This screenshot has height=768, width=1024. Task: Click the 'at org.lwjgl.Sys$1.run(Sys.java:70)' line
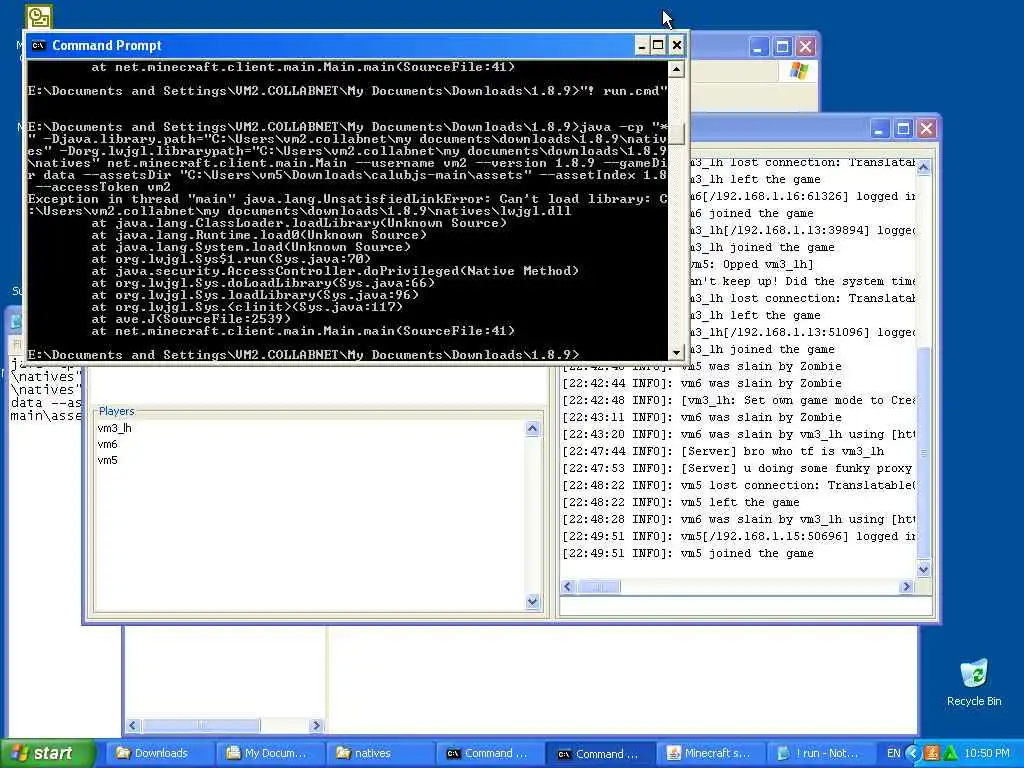coord(231,259)
